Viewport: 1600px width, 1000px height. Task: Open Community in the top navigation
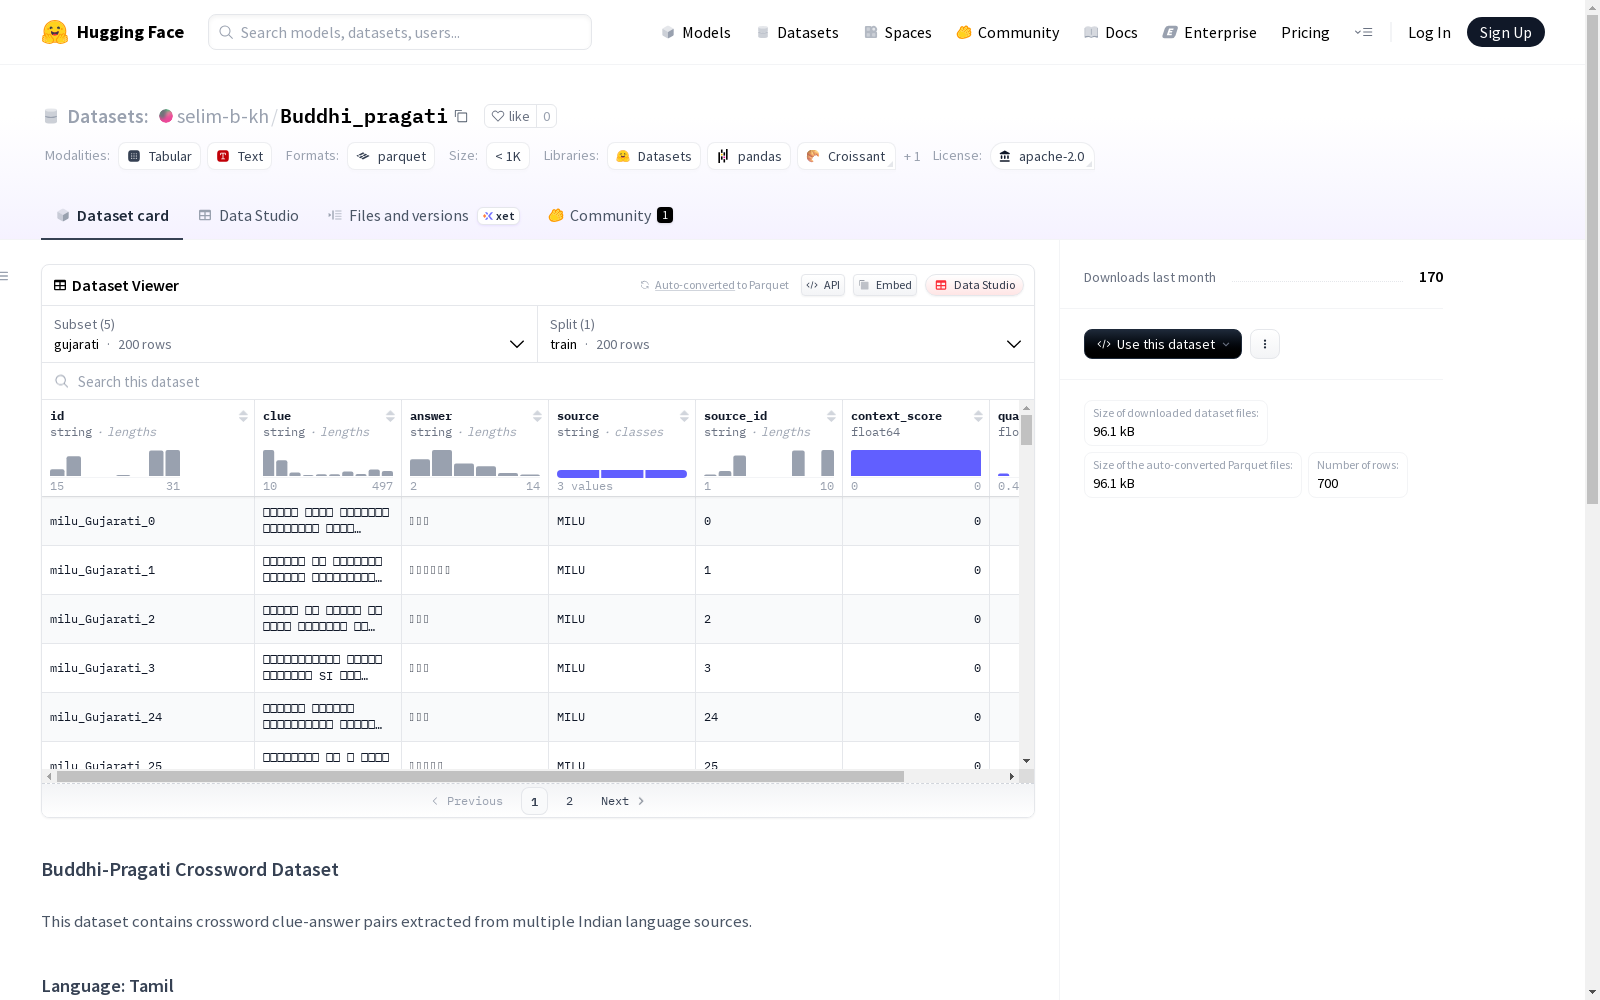coord(1008,32)
